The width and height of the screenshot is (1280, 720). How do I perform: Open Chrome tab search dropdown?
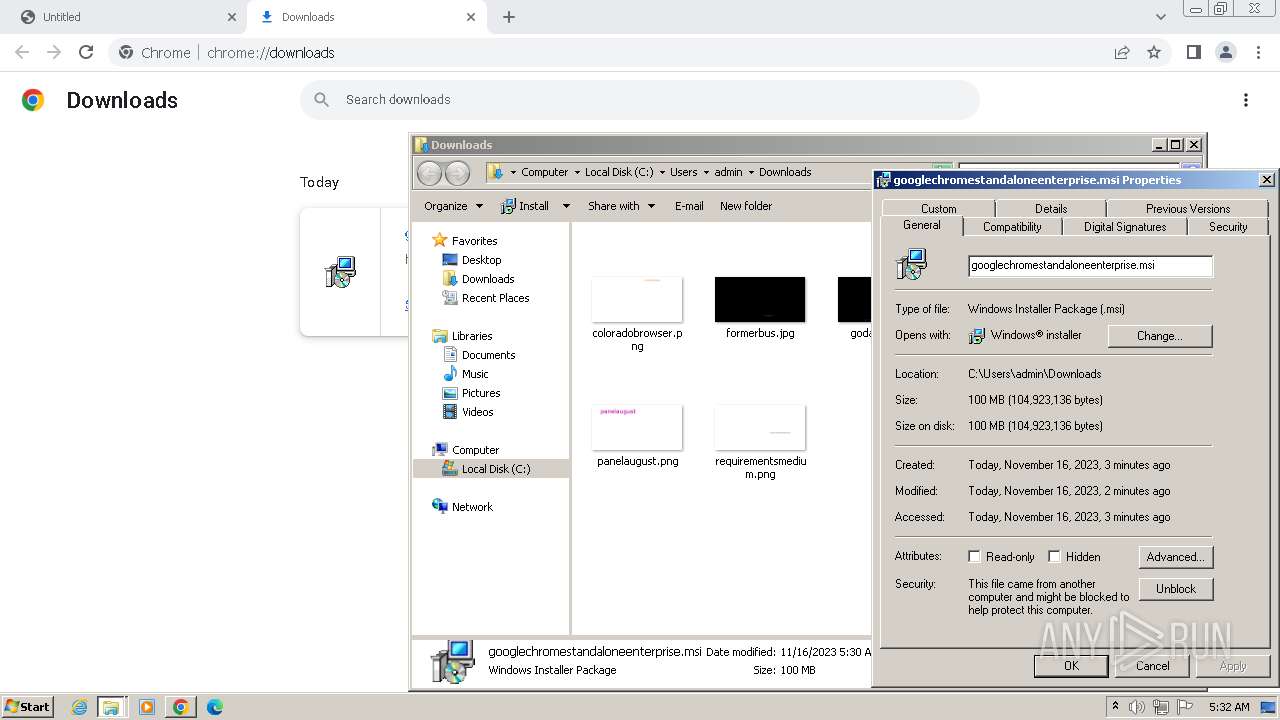(x=1161, y=17)
